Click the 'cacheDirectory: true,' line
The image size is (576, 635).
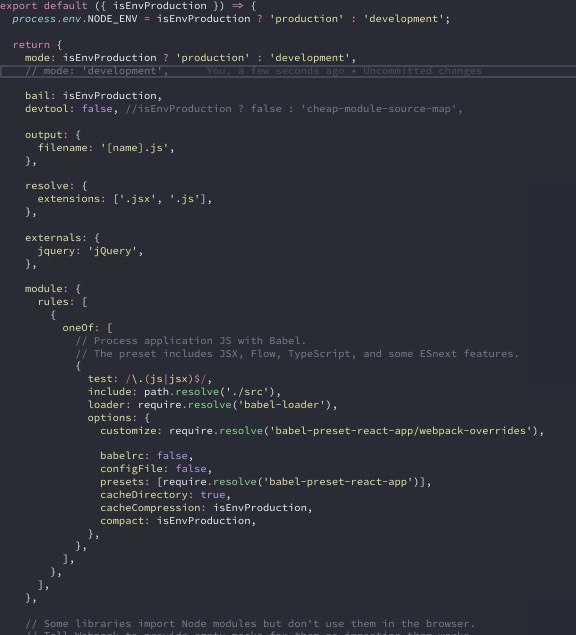tap(165, 494)
